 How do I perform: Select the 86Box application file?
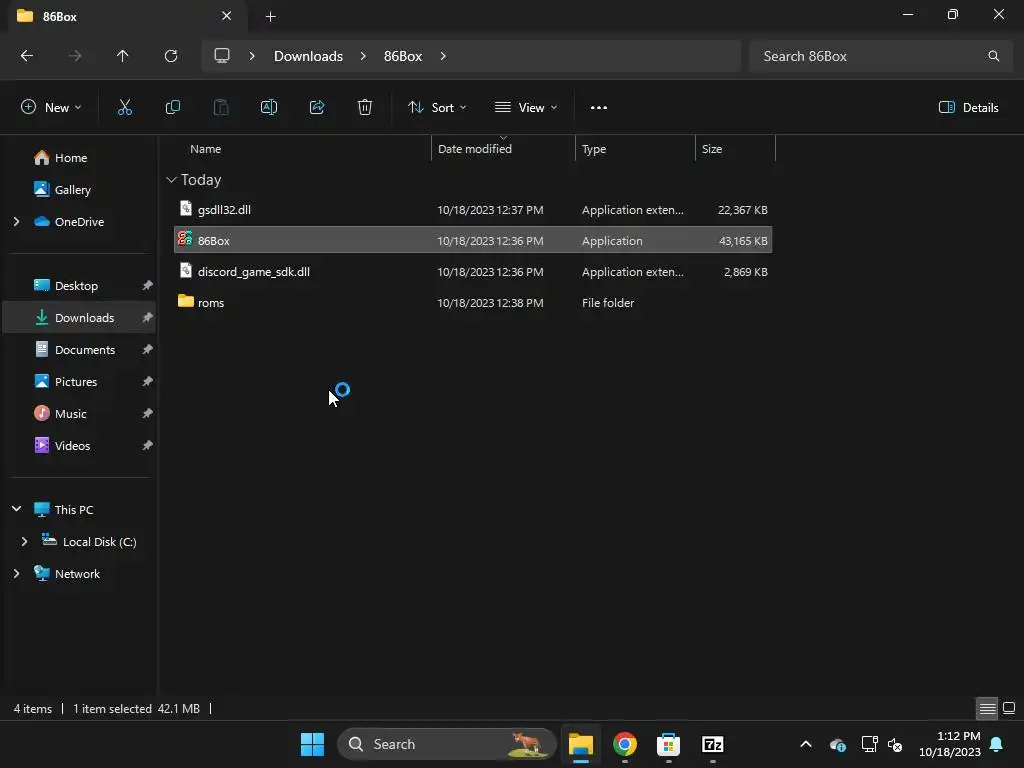(x=473, y=240)
